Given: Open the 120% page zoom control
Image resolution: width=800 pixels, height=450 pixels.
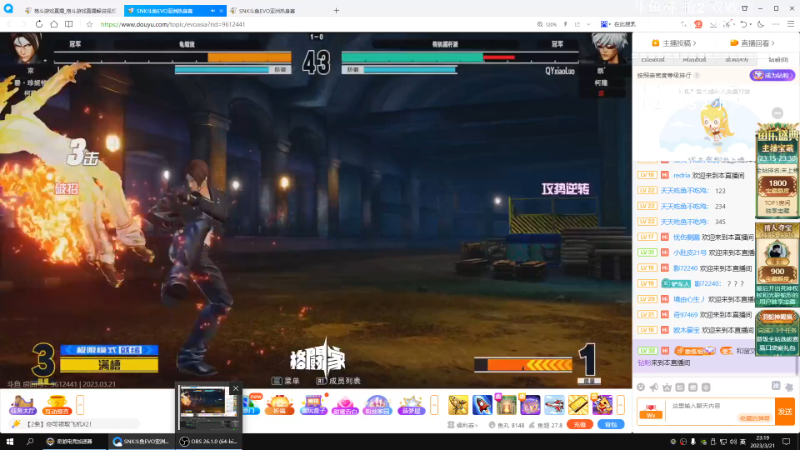Looking at the screenshot, I should point(547,24).
